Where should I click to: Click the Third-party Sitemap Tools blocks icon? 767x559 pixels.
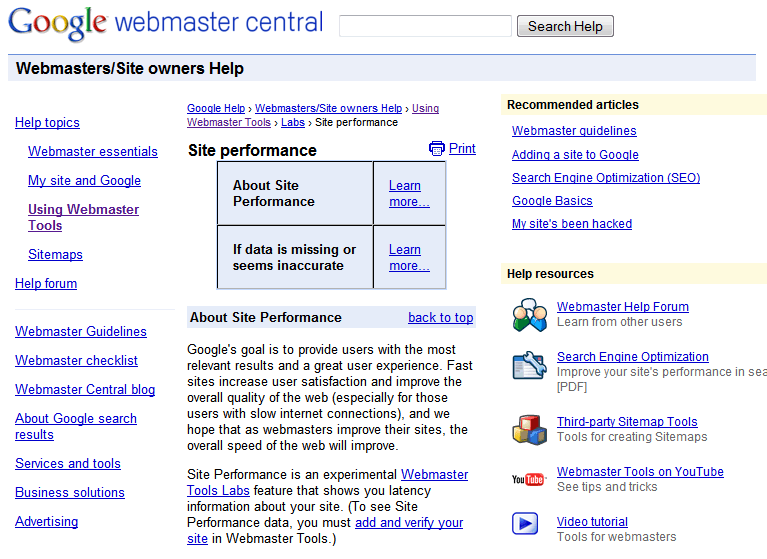528,430
